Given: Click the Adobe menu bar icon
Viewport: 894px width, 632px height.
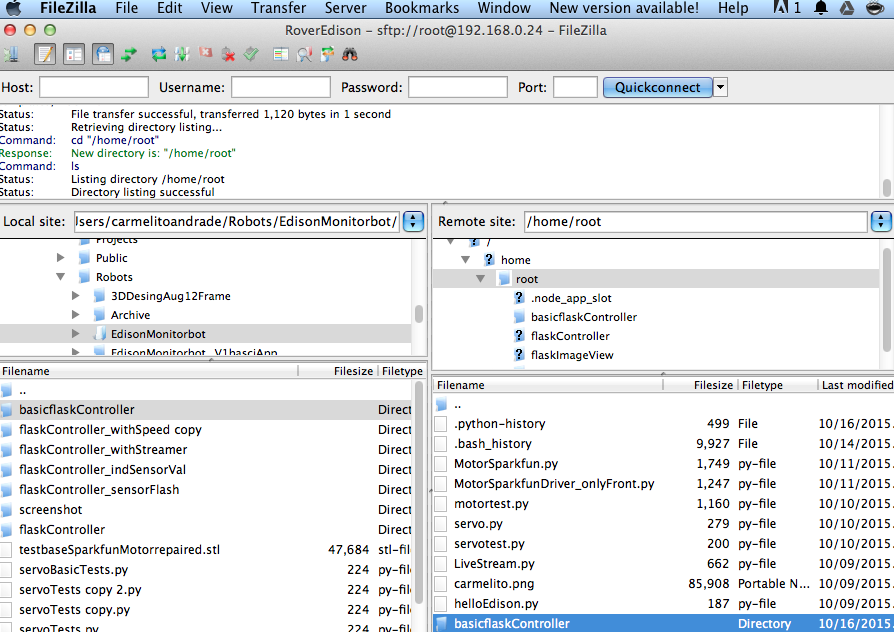Looking at the screenshot, I should click(786, 8).
